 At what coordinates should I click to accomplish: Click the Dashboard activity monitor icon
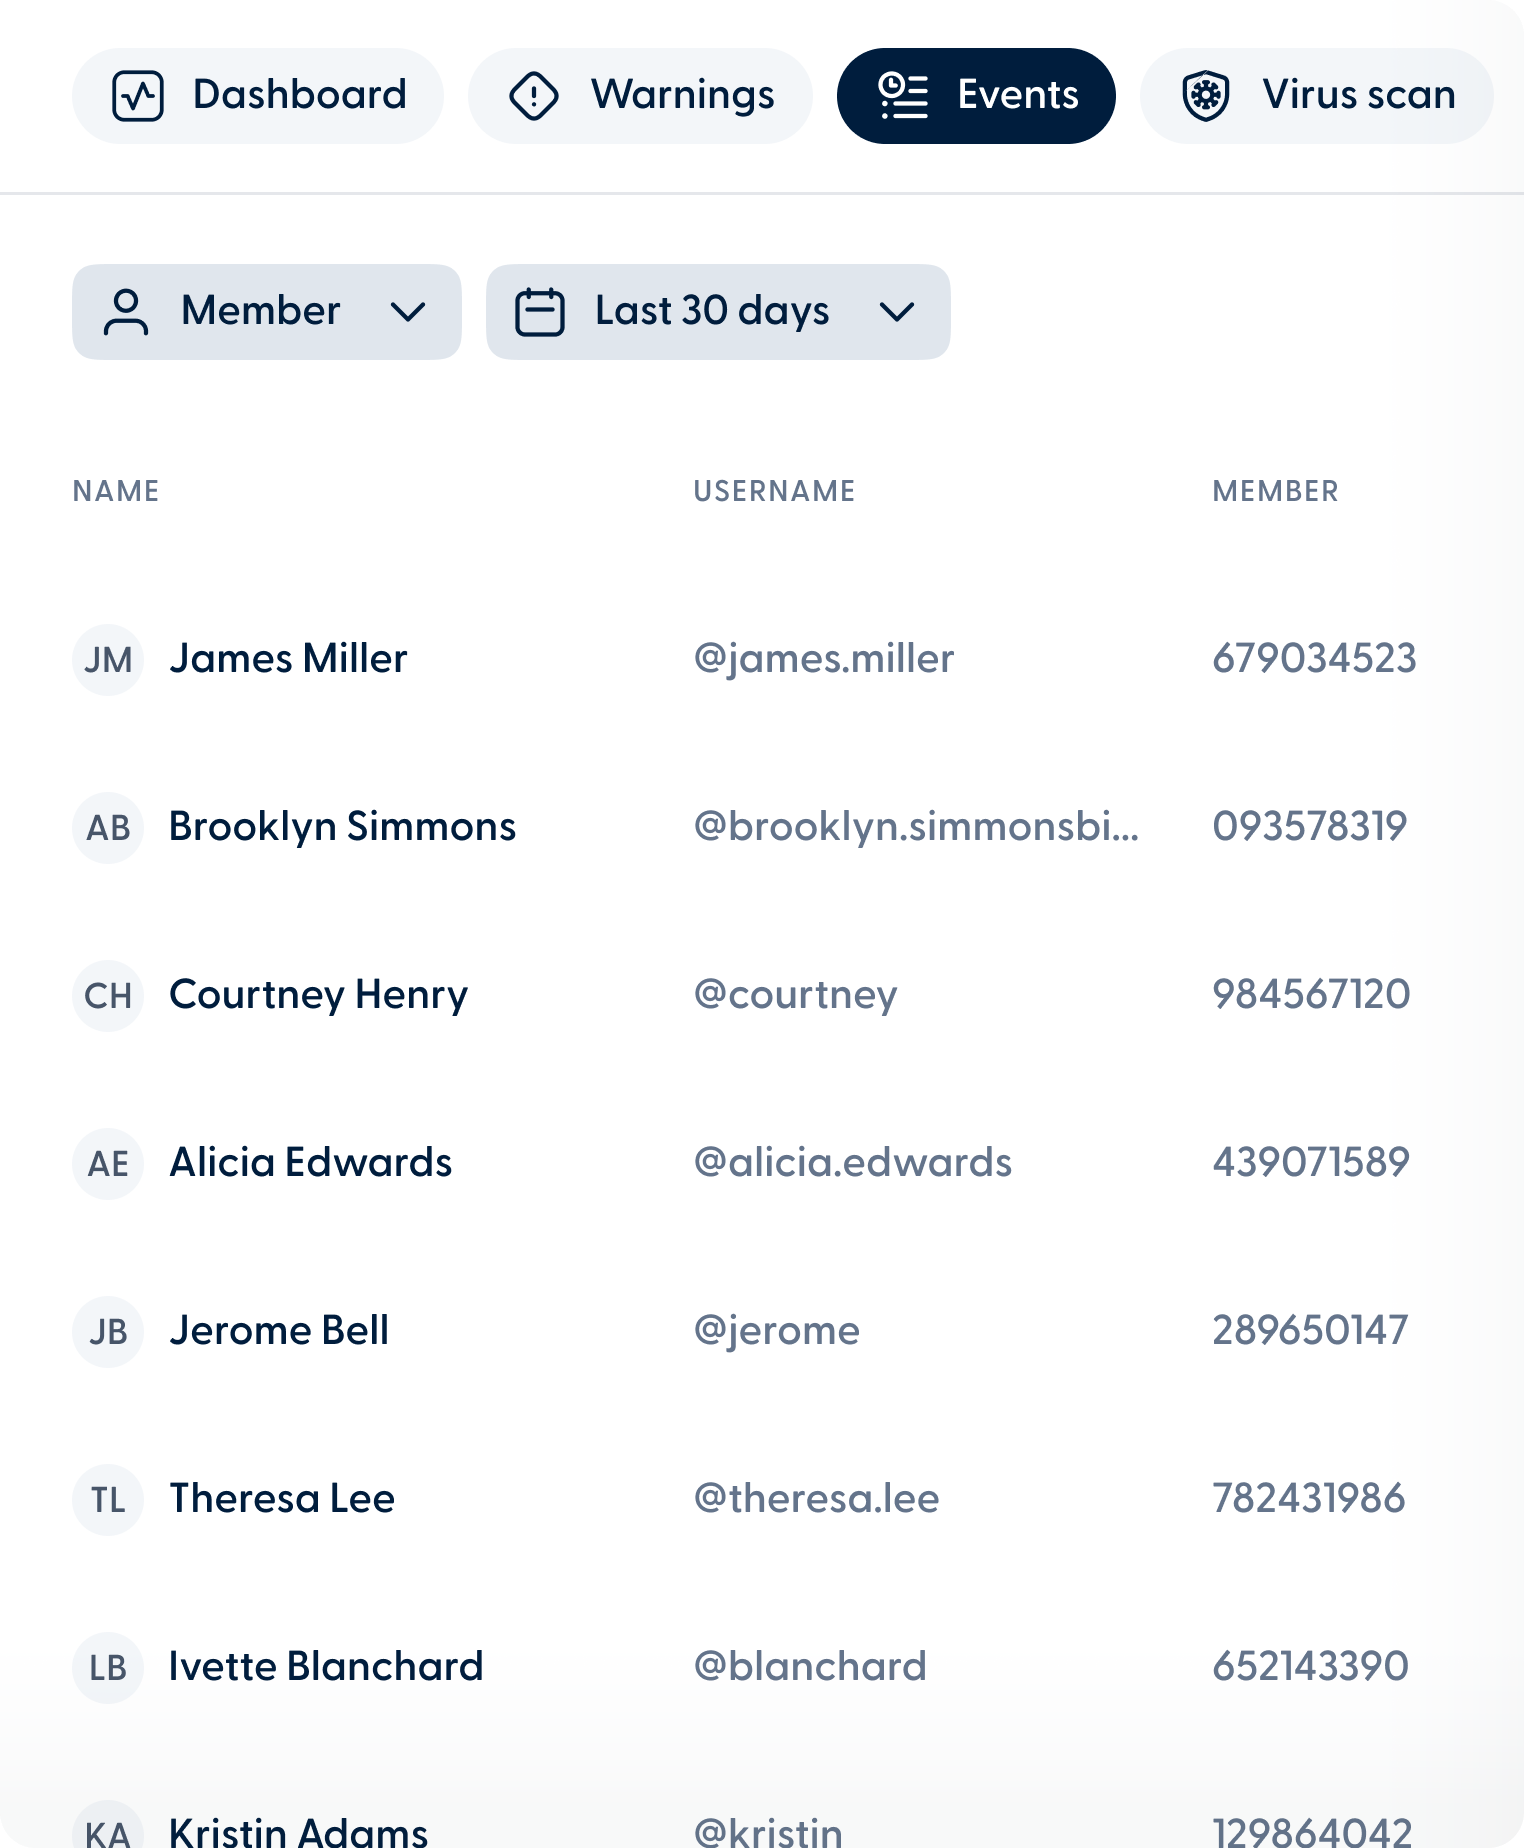[x=138, y=96]
